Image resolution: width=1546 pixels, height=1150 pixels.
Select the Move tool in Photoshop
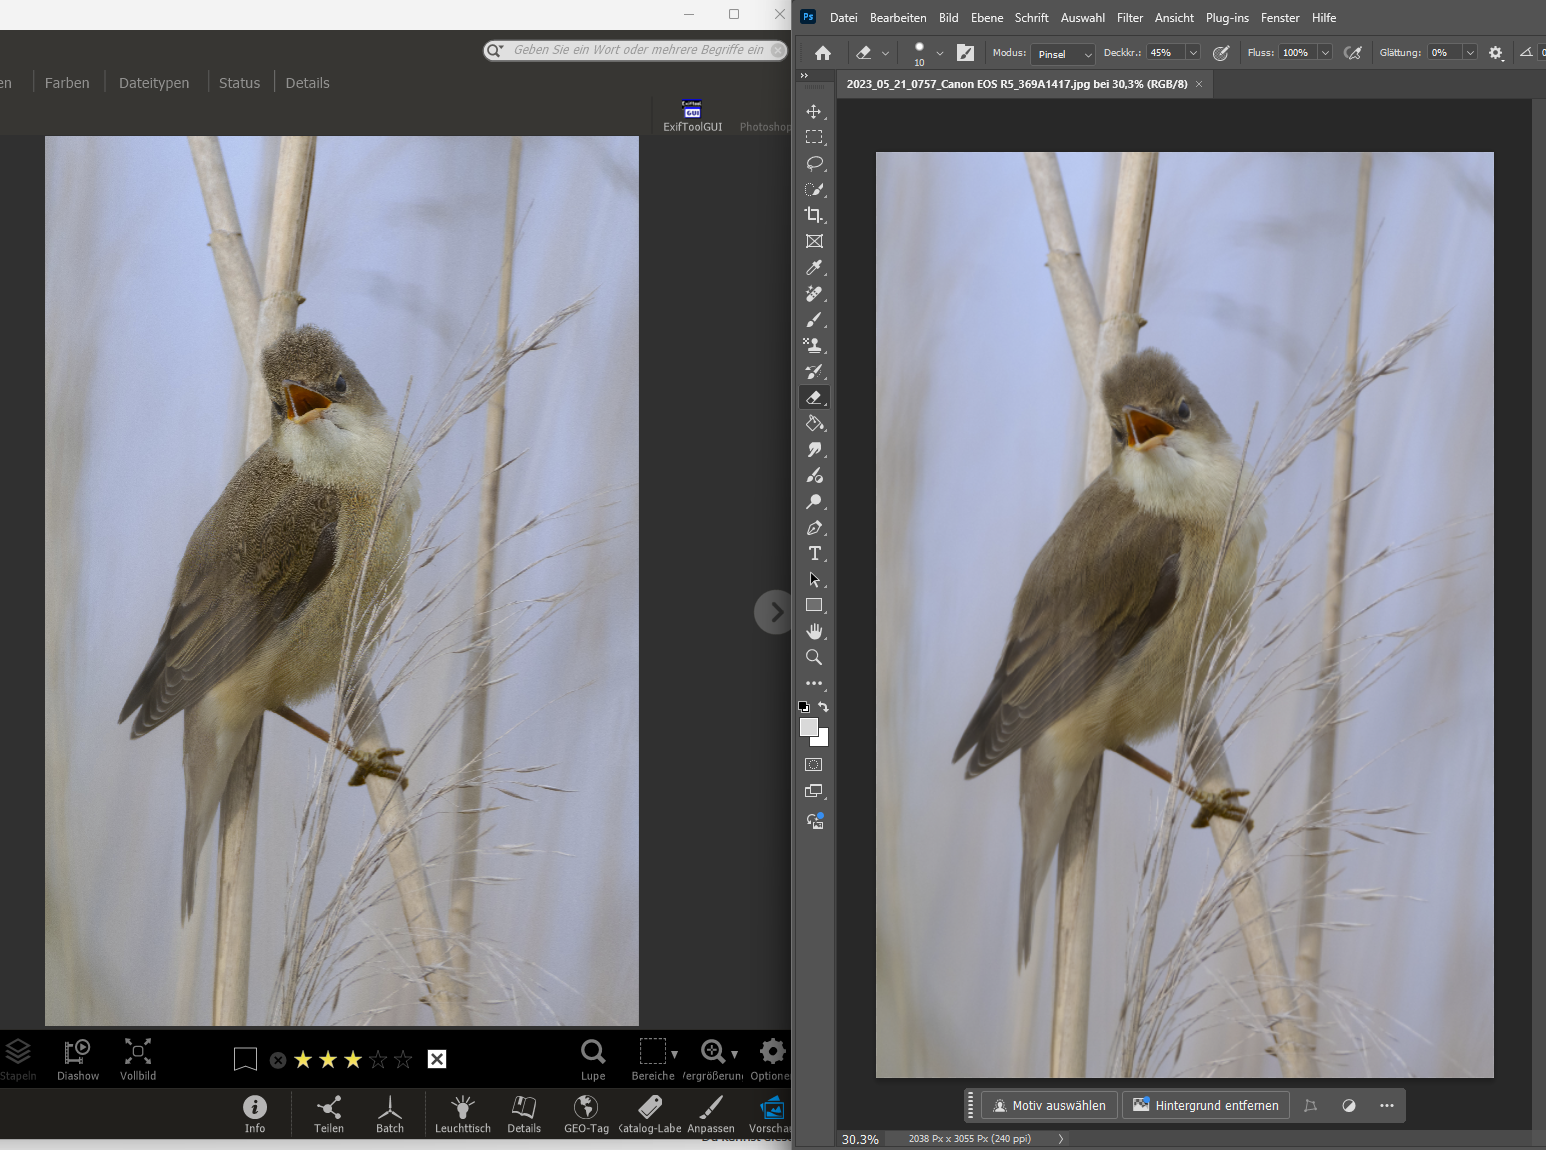[814, 111]
